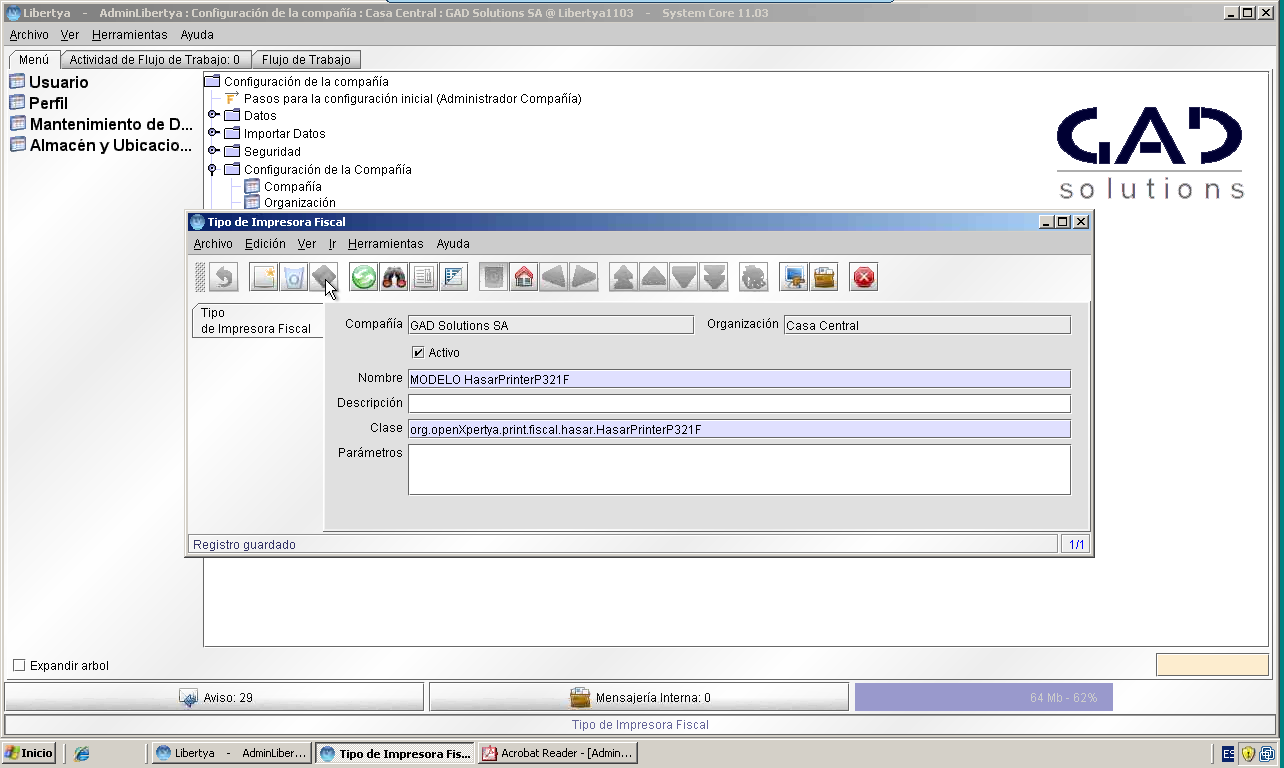Click into the Descripción input field
The image size is (1284, 768).
(739, 403)
